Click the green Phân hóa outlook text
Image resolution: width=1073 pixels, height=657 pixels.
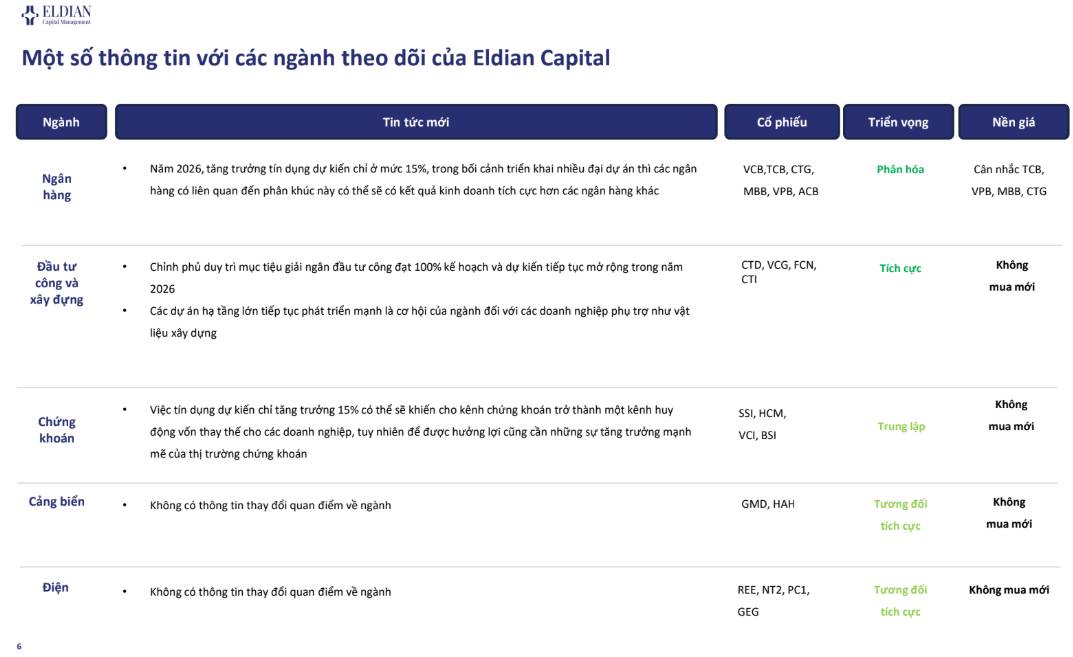coord(901,169)
